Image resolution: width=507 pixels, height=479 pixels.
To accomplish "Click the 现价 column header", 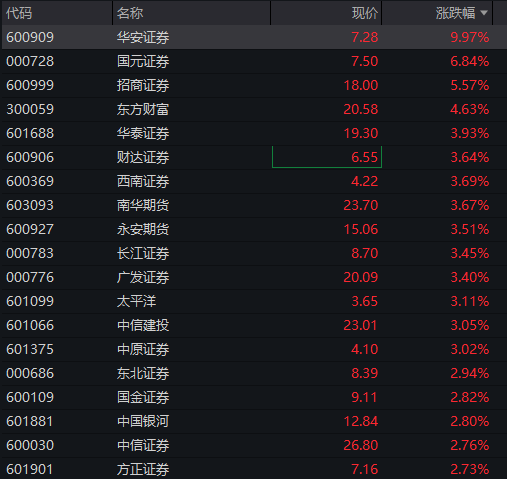I will pos(365,13).
